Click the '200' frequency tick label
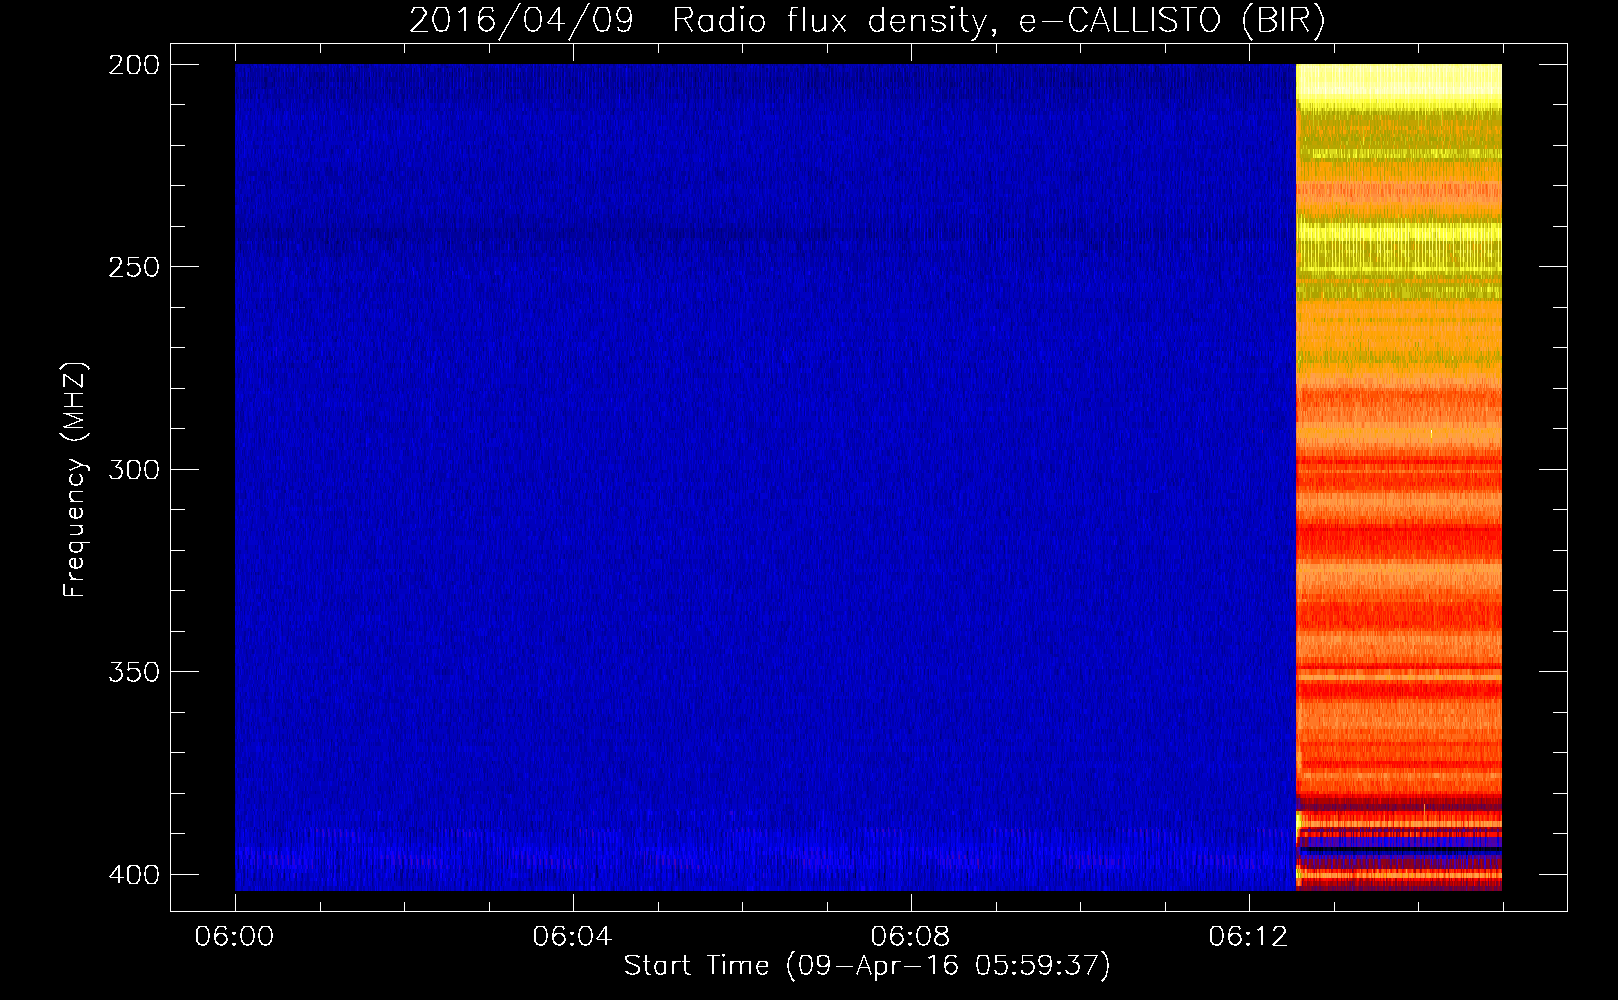The height and width of the screenshot is (1000, 1618). pos(133,65)
